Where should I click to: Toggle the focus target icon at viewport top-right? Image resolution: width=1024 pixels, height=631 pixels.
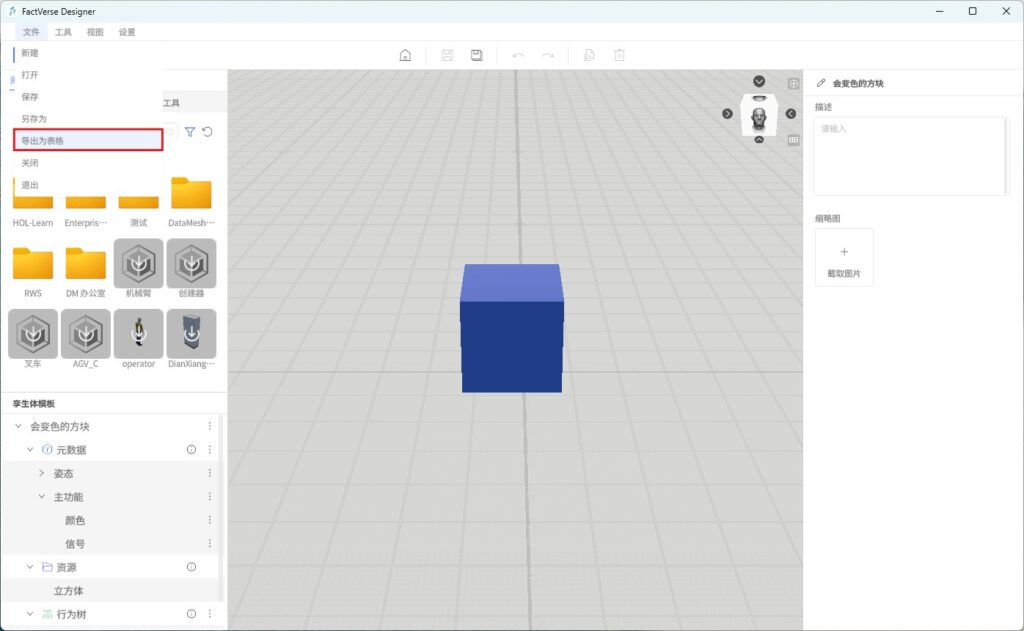[x=793, y=84]
